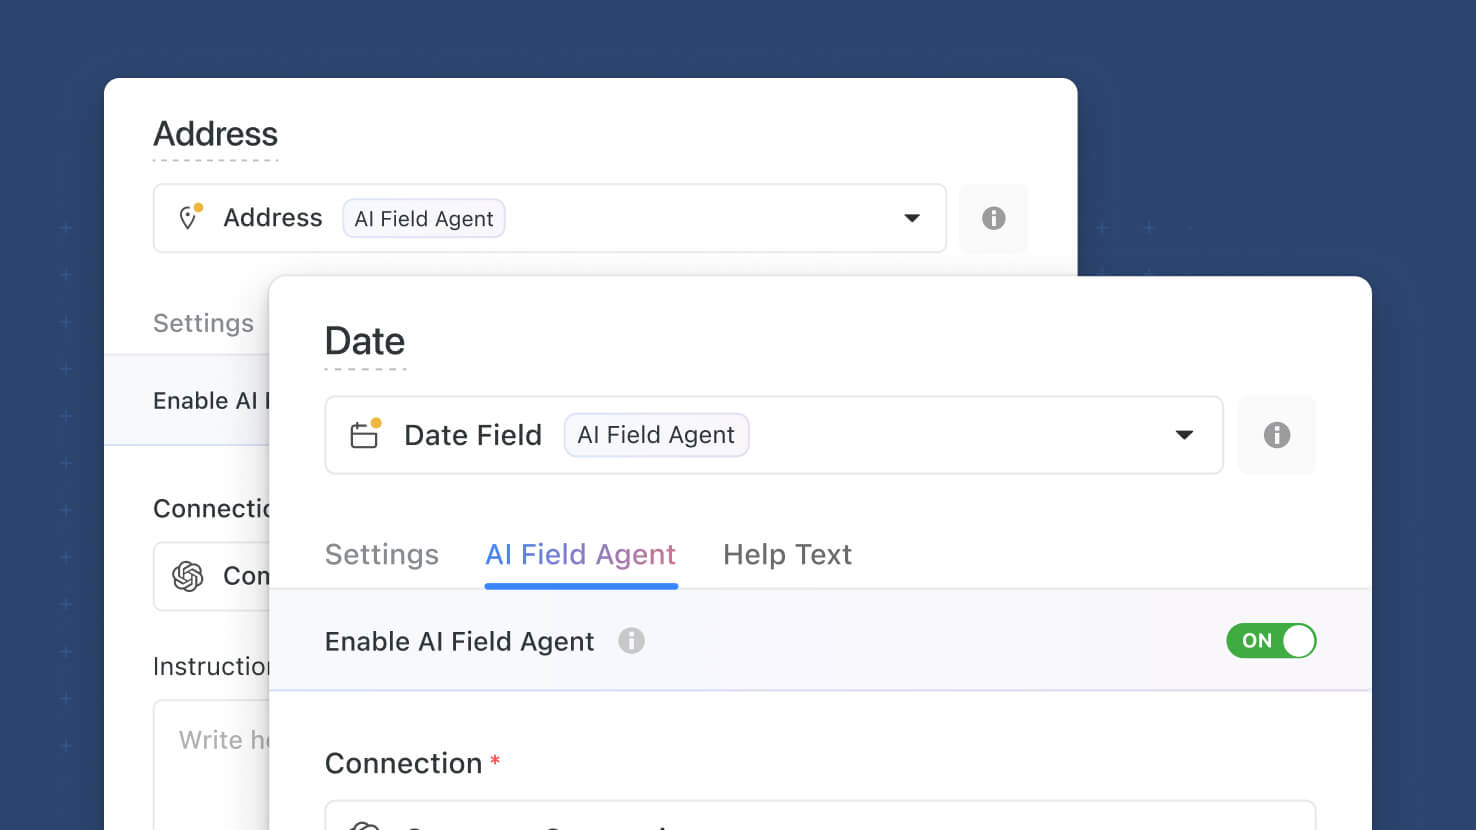The width and height of the screenshot is (1476, 830).
Task: Switch to the Settings tab in the Date panel
Action: 382,554
